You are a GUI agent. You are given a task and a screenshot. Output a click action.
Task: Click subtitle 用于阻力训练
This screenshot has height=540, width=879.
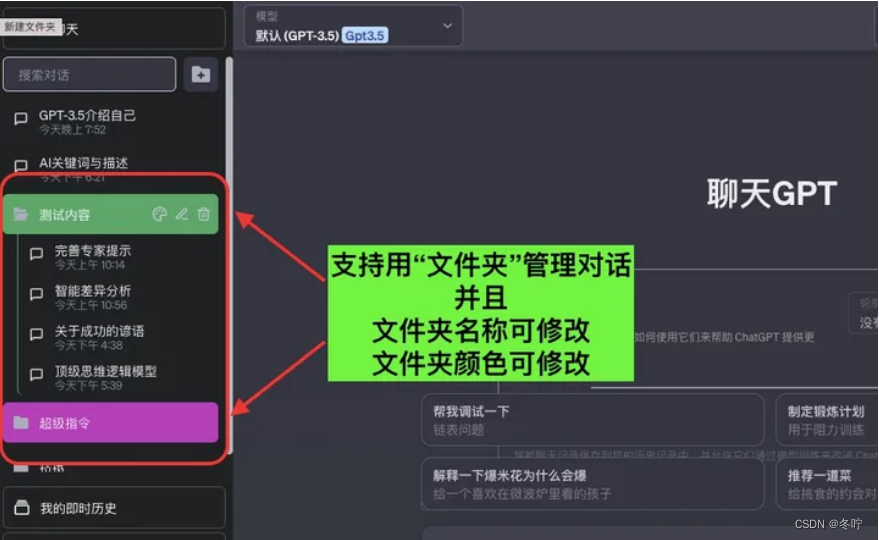[x=826, y=430]
